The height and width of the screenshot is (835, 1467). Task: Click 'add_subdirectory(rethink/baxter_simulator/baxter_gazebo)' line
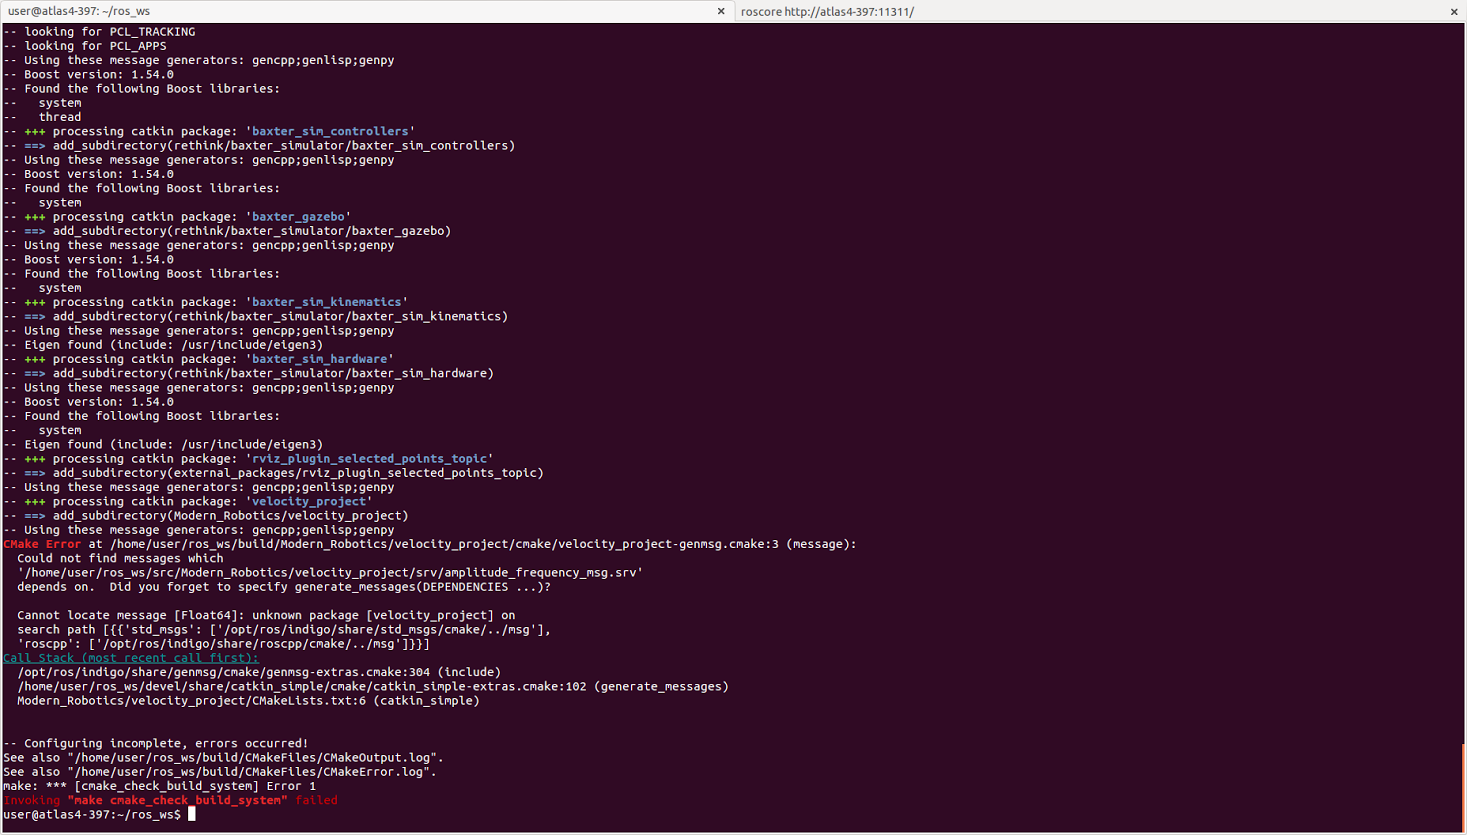[227, 231]
